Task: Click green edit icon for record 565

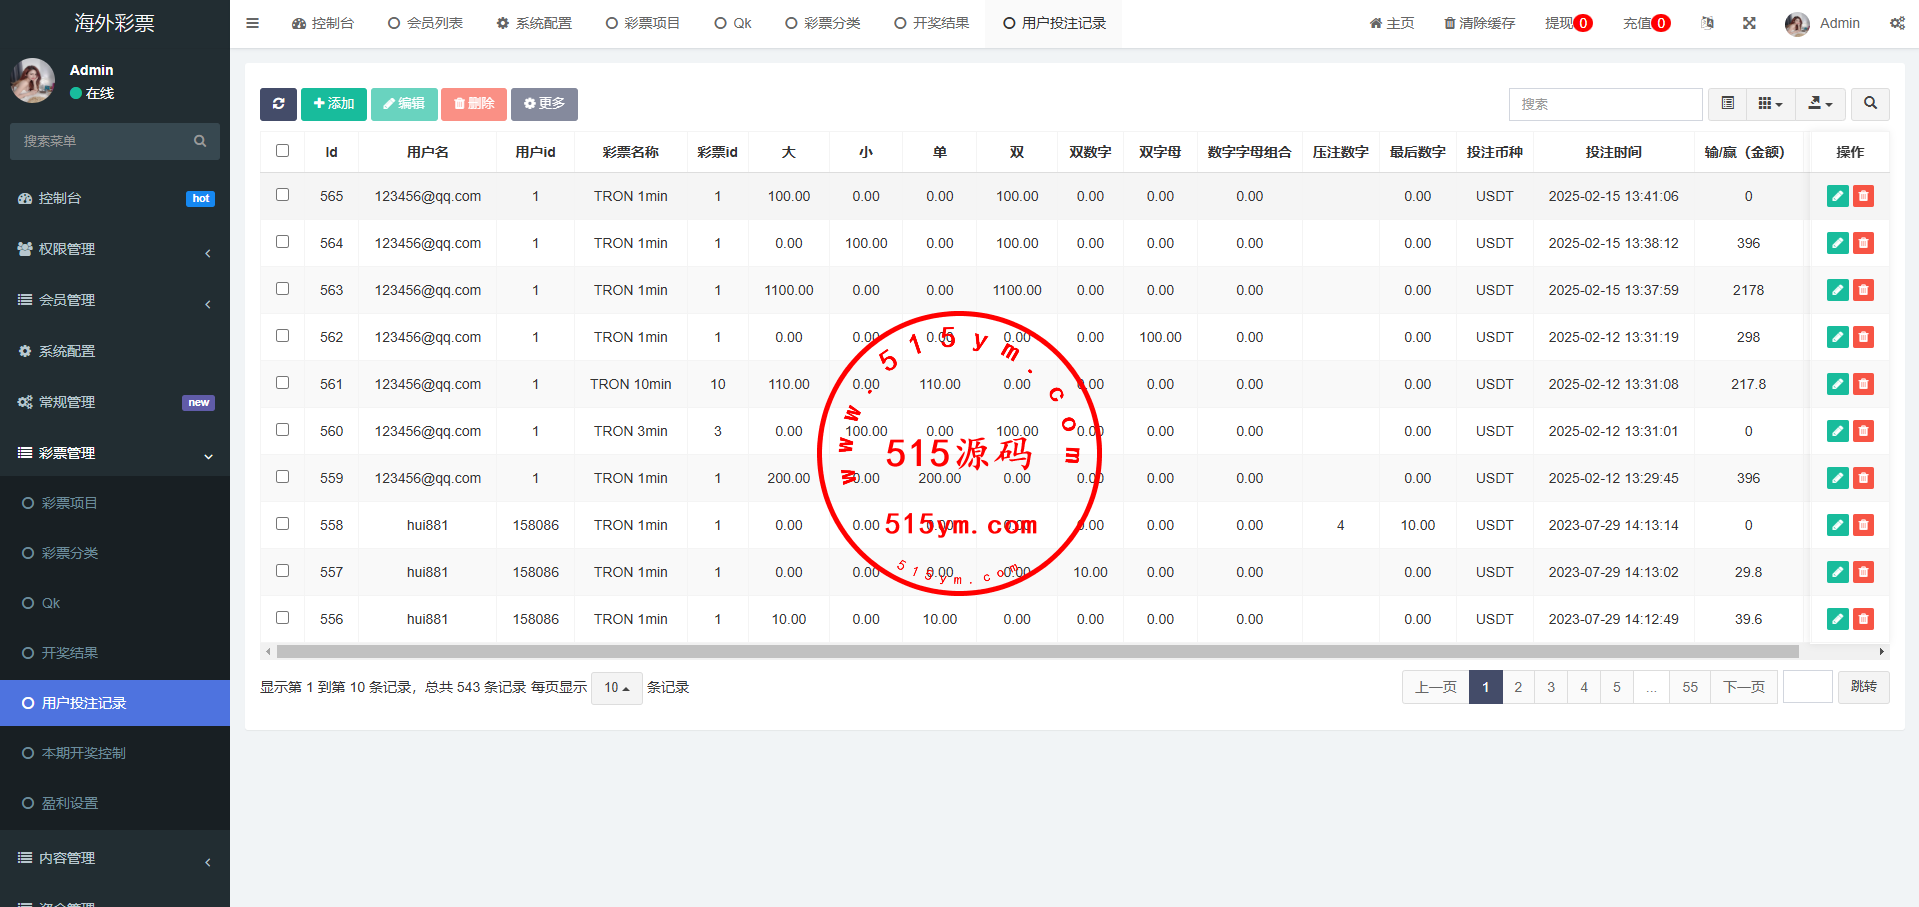Action: [x=1837, y=197]
